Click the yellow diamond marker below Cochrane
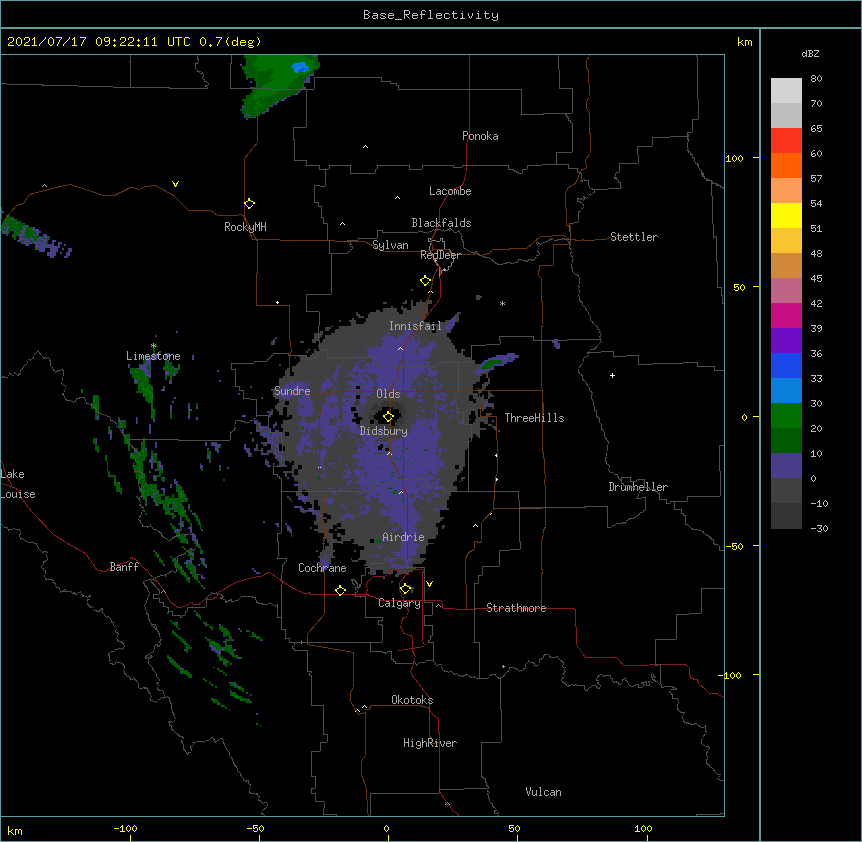Viewport: 862px width, 842px height. (x=340, y=590)
